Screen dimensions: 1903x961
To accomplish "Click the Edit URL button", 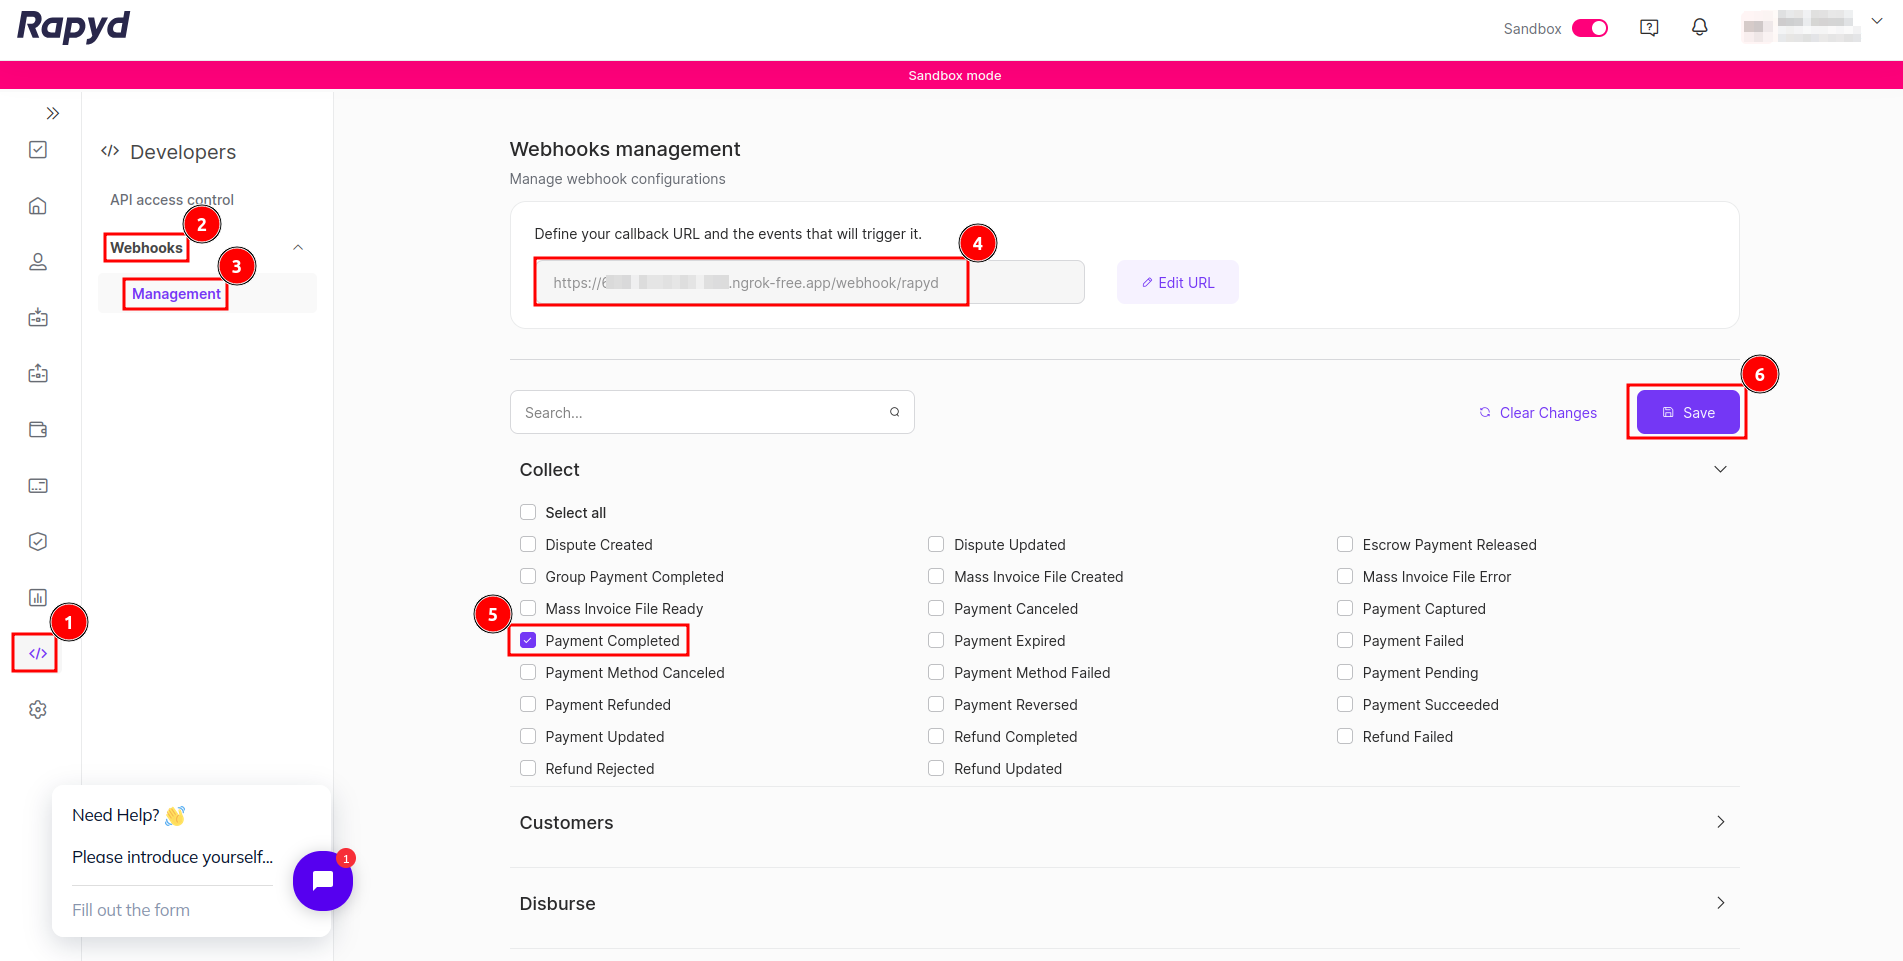I will 1178,283.
